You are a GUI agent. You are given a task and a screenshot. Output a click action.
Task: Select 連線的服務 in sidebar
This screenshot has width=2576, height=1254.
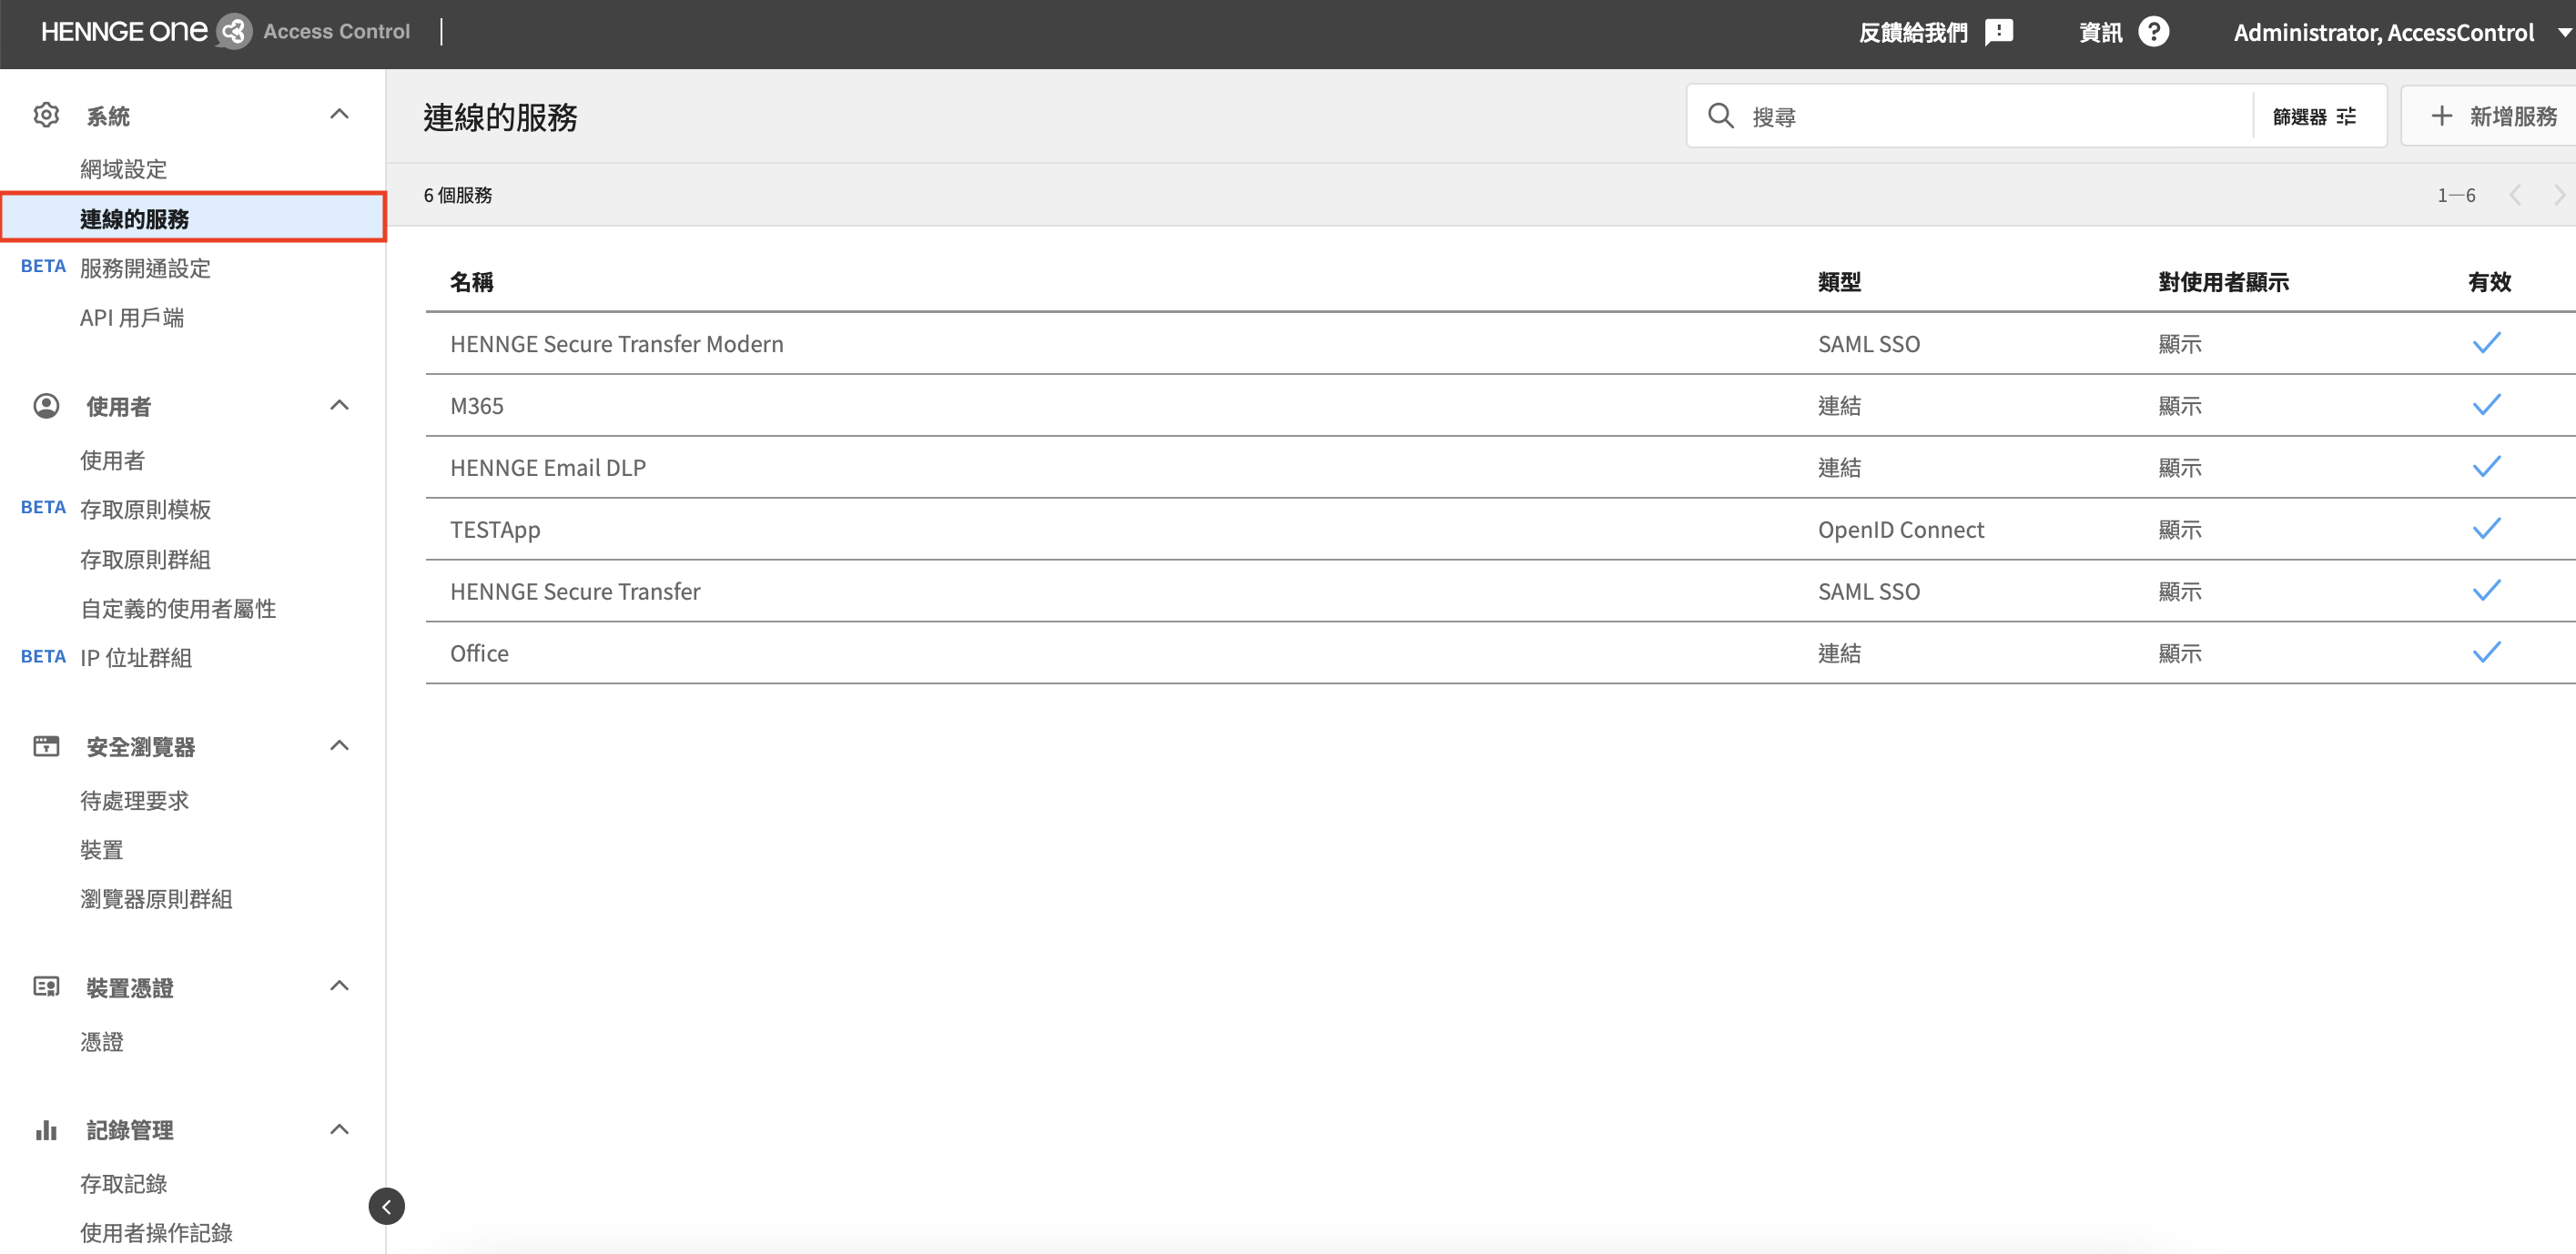click(x=193, y=218)
